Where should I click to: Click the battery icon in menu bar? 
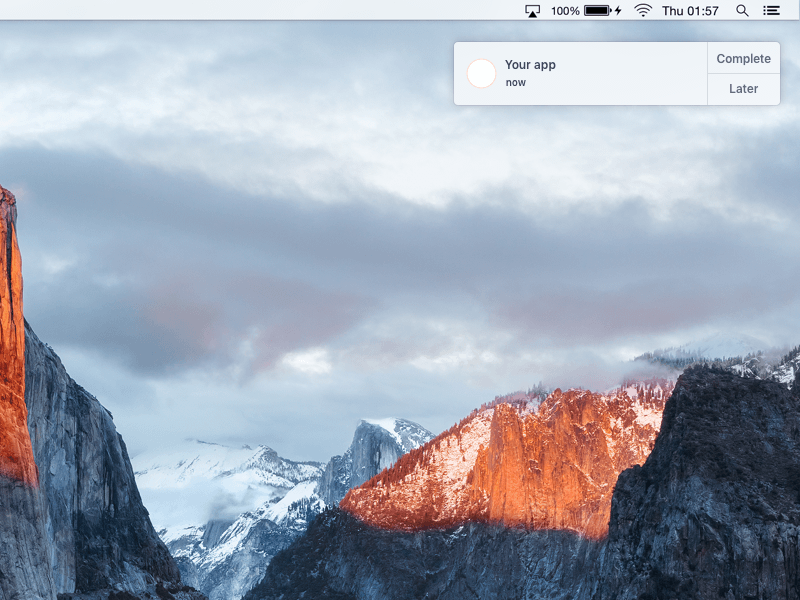tap(597, 11)
